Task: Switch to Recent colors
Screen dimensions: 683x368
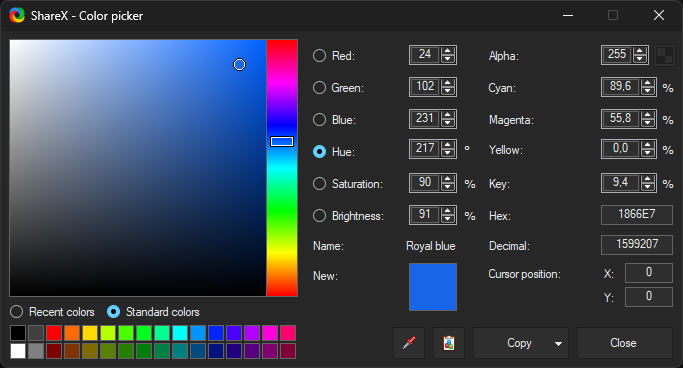Action: (x=52, y=312)
